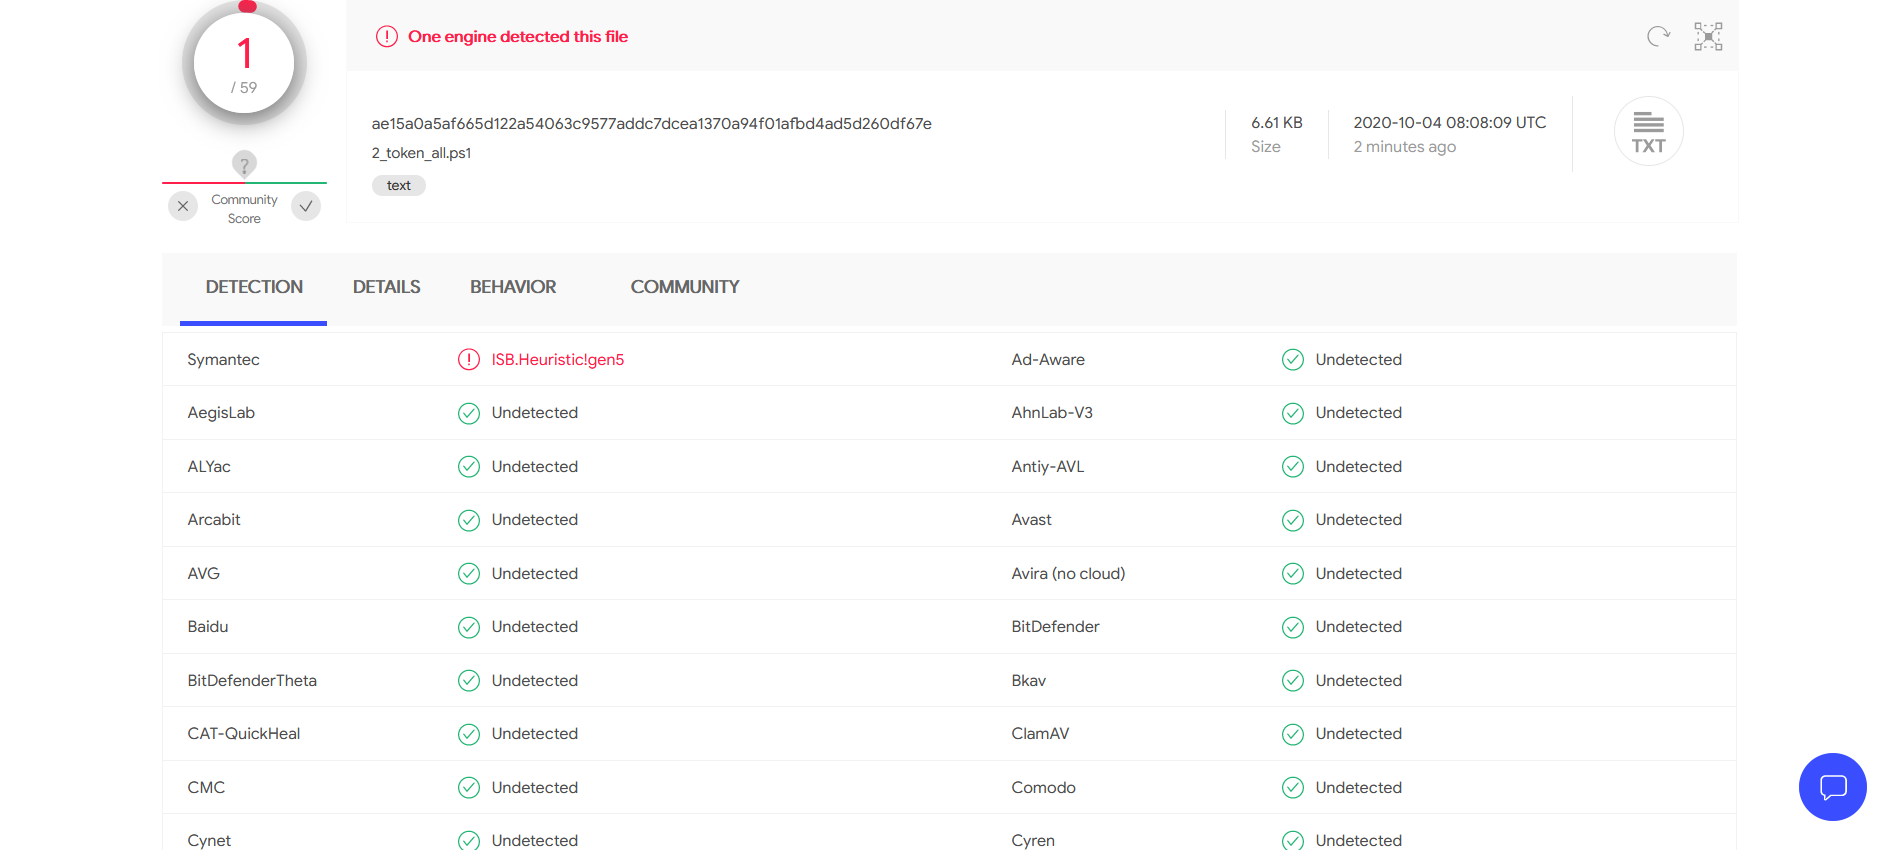
Task: Click the 'text' file tag
Action: click(399, 185)
